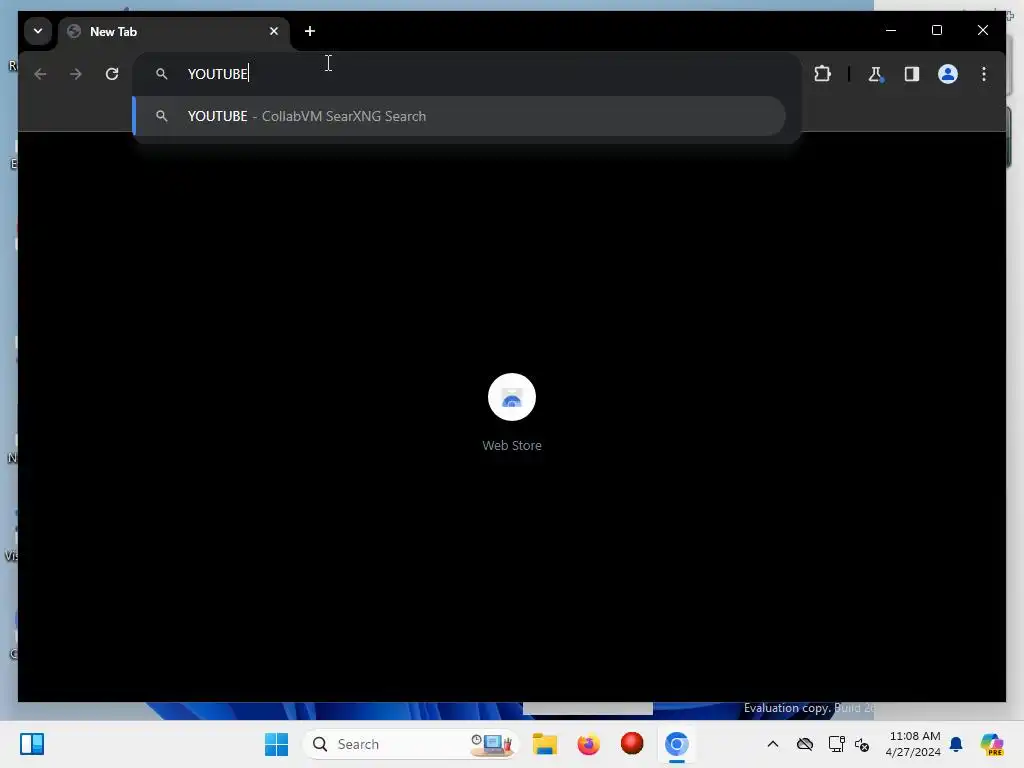1024x768 pixels.
Task: Open the Chrome tab search dropdown
Action: pos(38,31)
